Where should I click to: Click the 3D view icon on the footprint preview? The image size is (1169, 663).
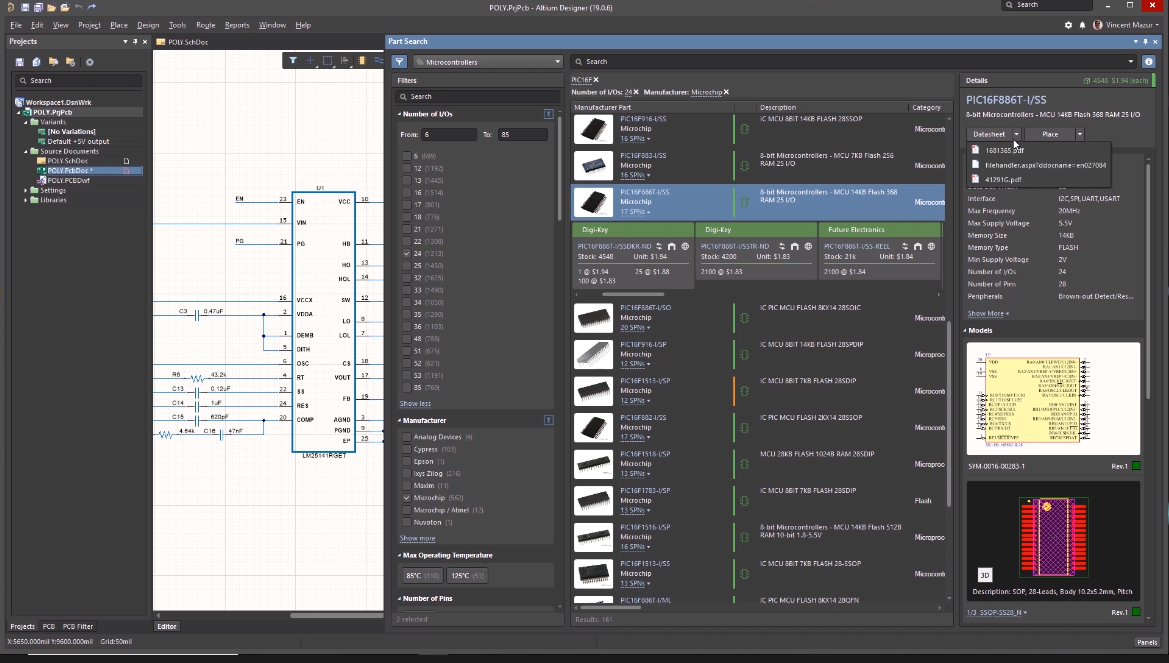[985, 575]
